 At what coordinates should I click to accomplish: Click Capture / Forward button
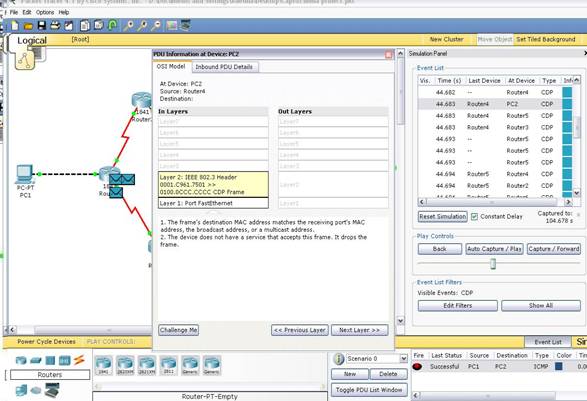tap(554, 249)
